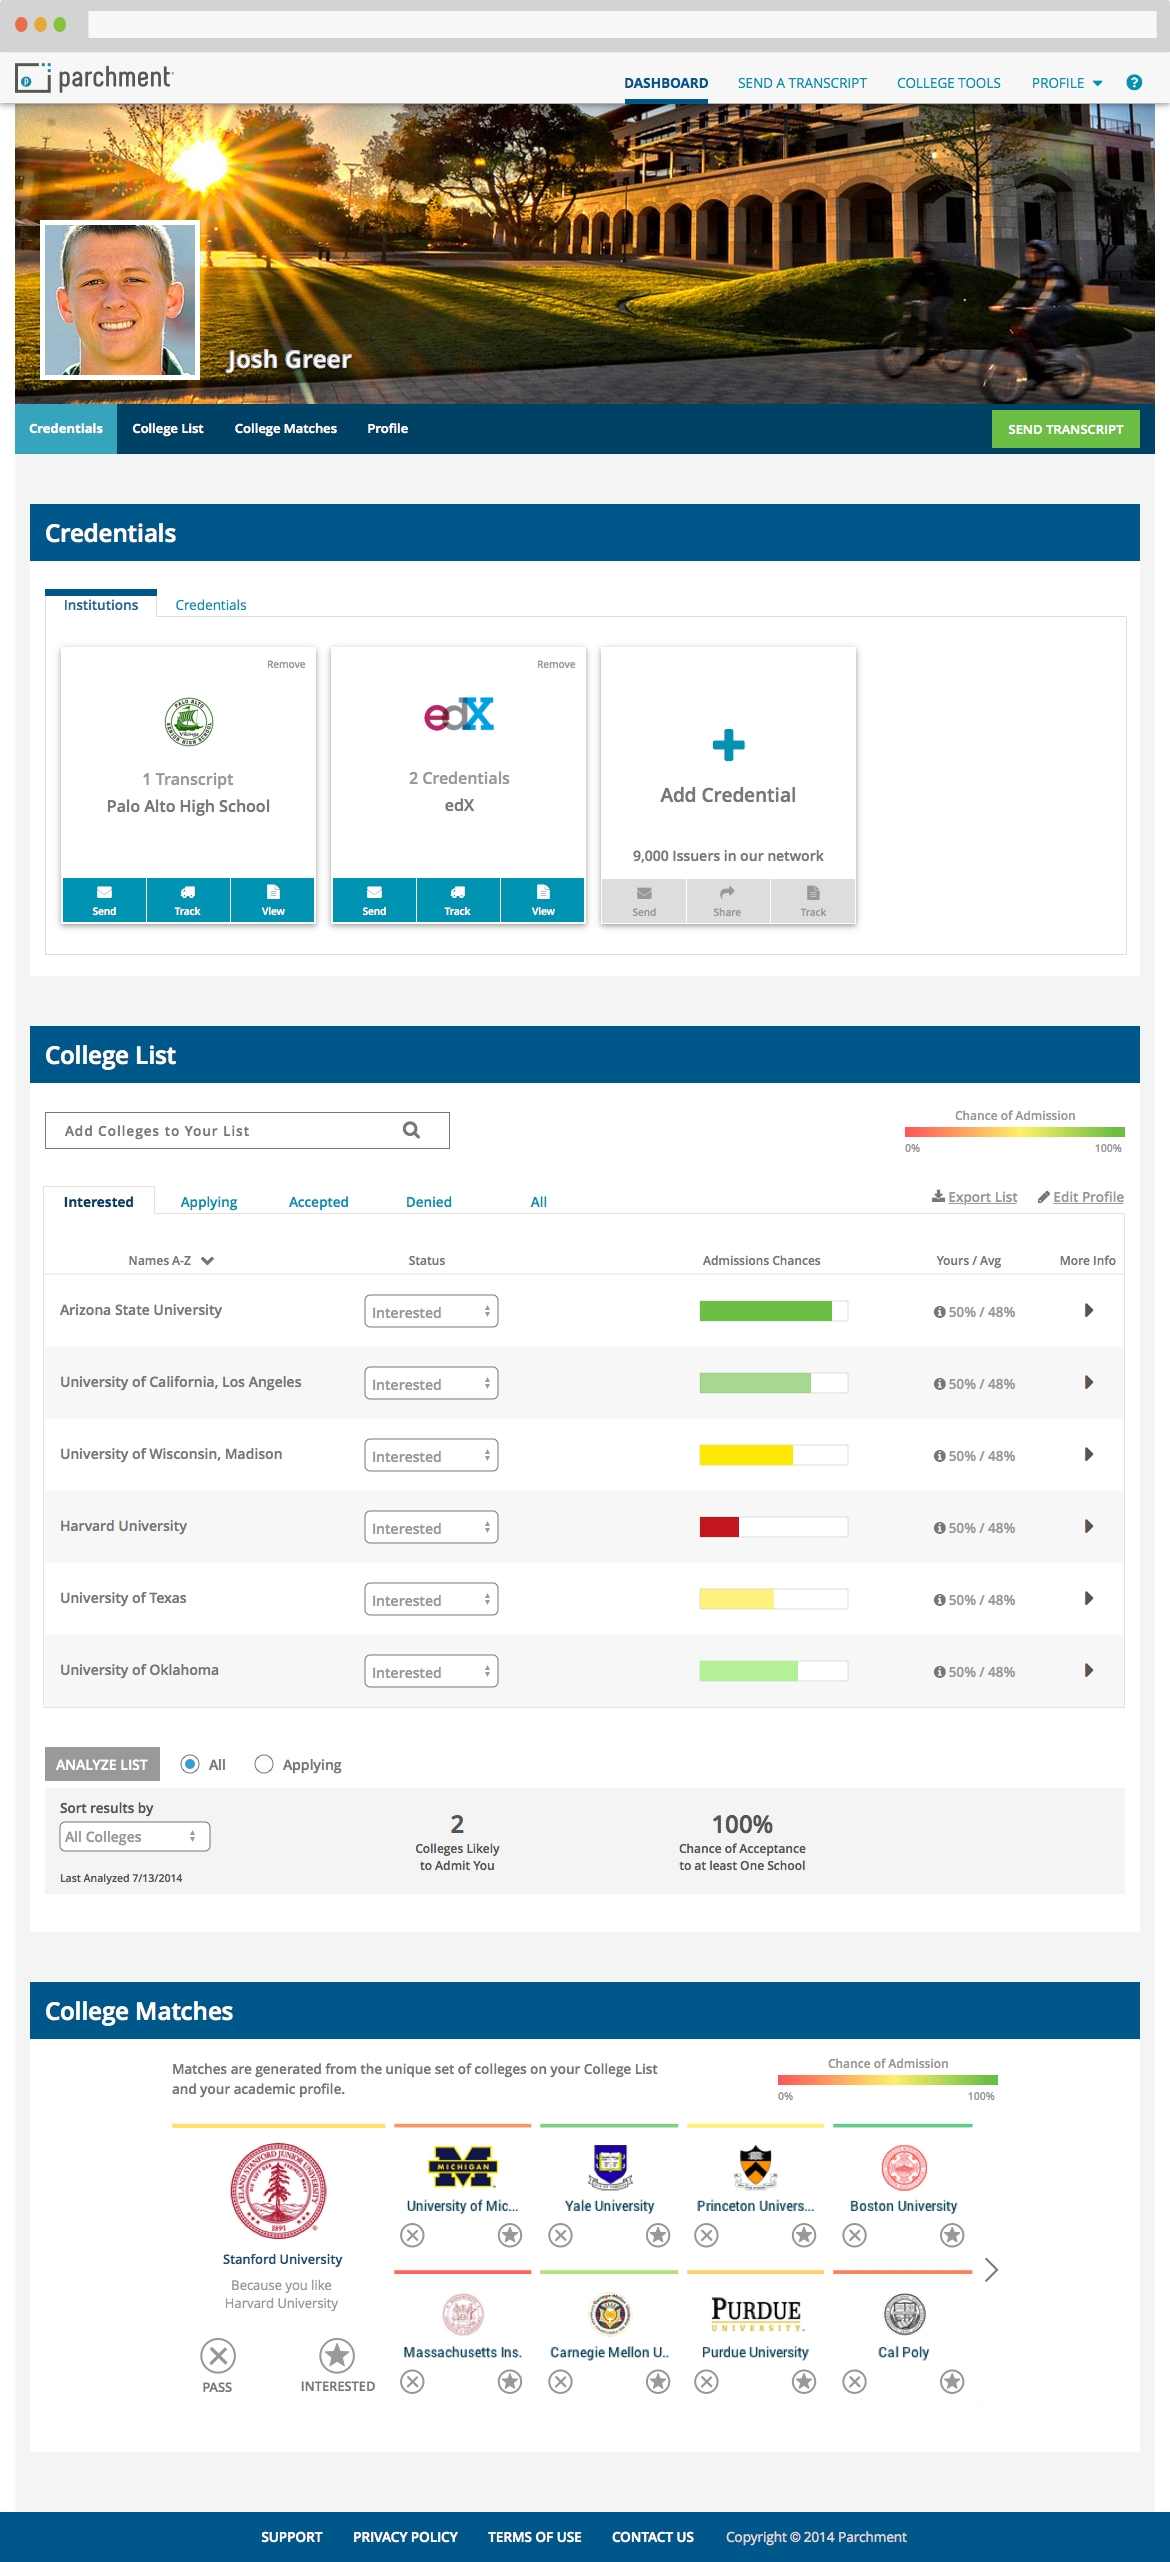Click the green Send Transcript button
Viewport: 1170px width, 2562px height.
(x=1066, y=429)
